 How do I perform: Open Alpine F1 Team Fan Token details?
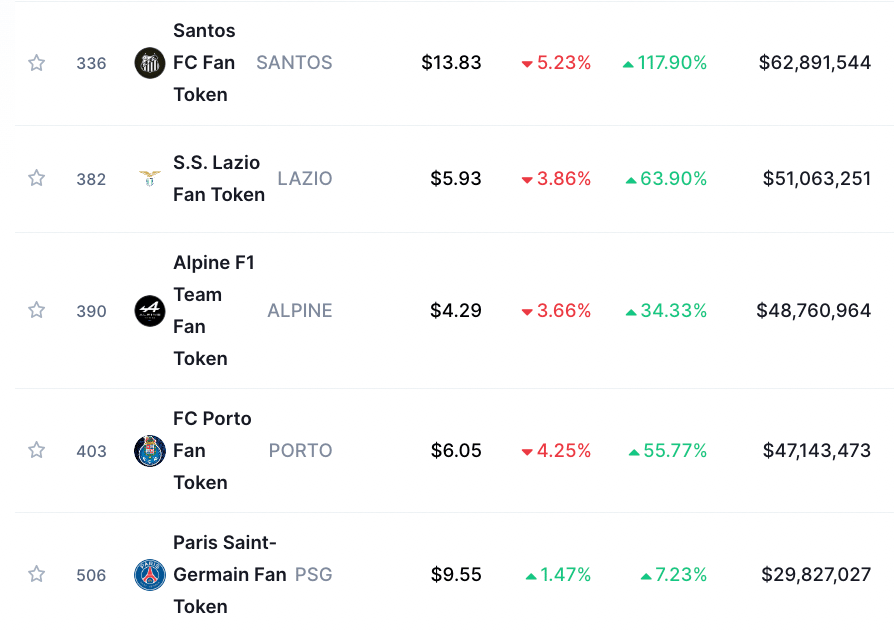pos(214,311)
